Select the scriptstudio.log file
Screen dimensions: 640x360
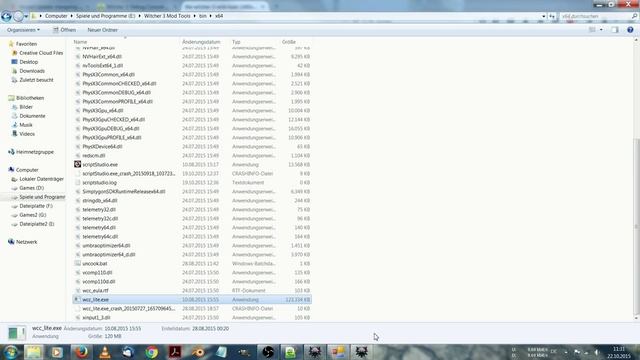point(99,182)
